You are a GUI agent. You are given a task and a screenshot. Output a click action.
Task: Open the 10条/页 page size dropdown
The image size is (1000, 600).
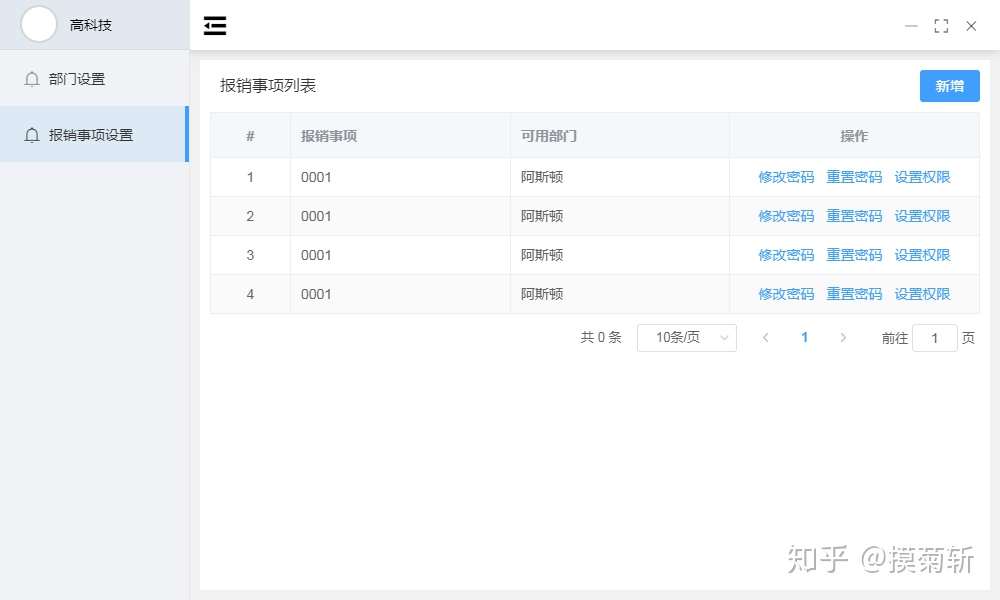pyautogui.click(x=686, y=337)
